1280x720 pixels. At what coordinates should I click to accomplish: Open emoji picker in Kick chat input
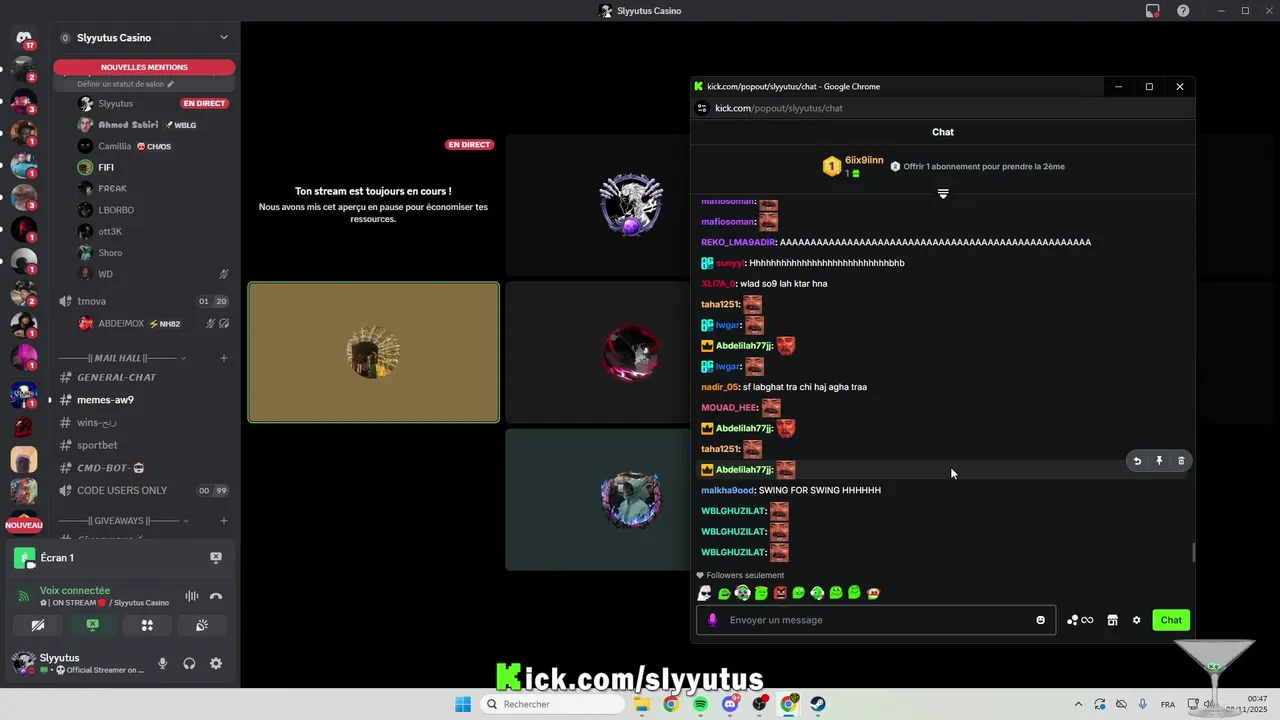tap(1040, 620)
